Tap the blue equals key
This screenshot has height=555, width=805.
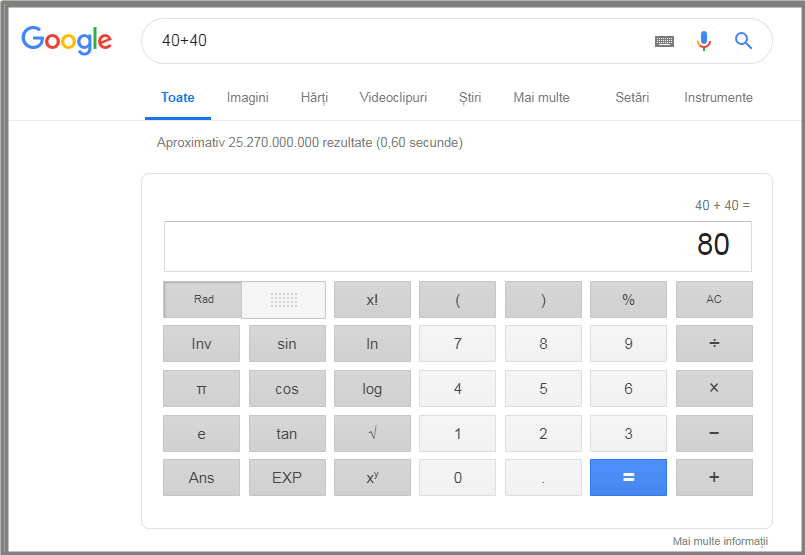(x=628, y=477)
